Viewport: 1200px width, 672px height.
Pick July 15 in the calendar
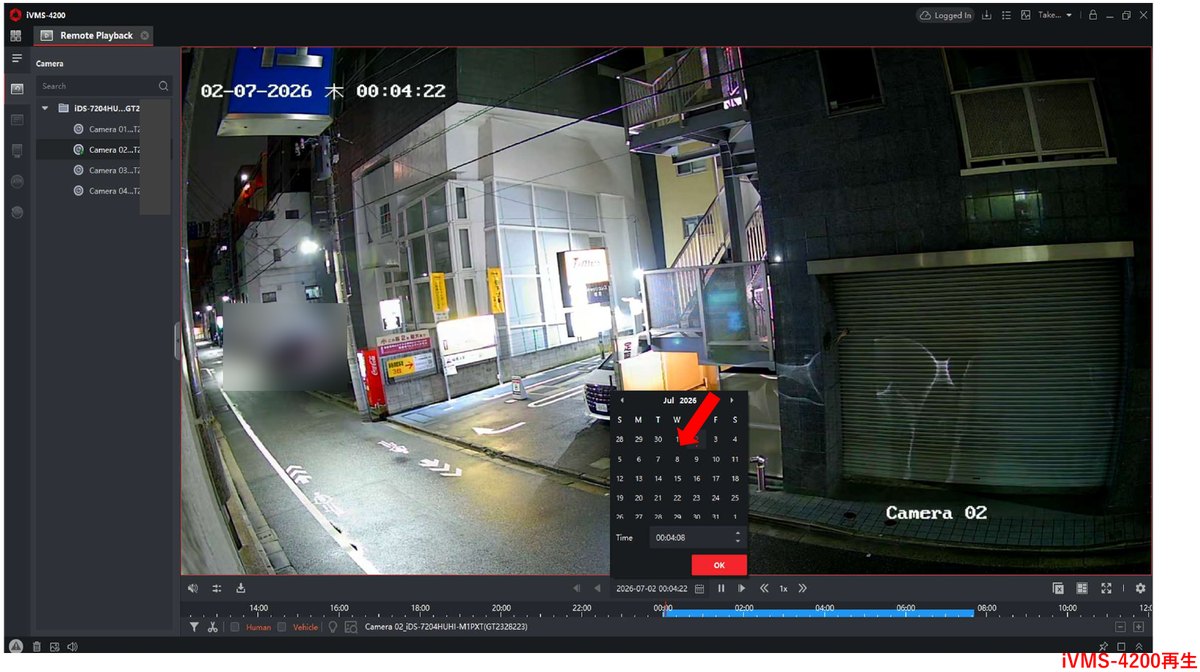point(677,478)
